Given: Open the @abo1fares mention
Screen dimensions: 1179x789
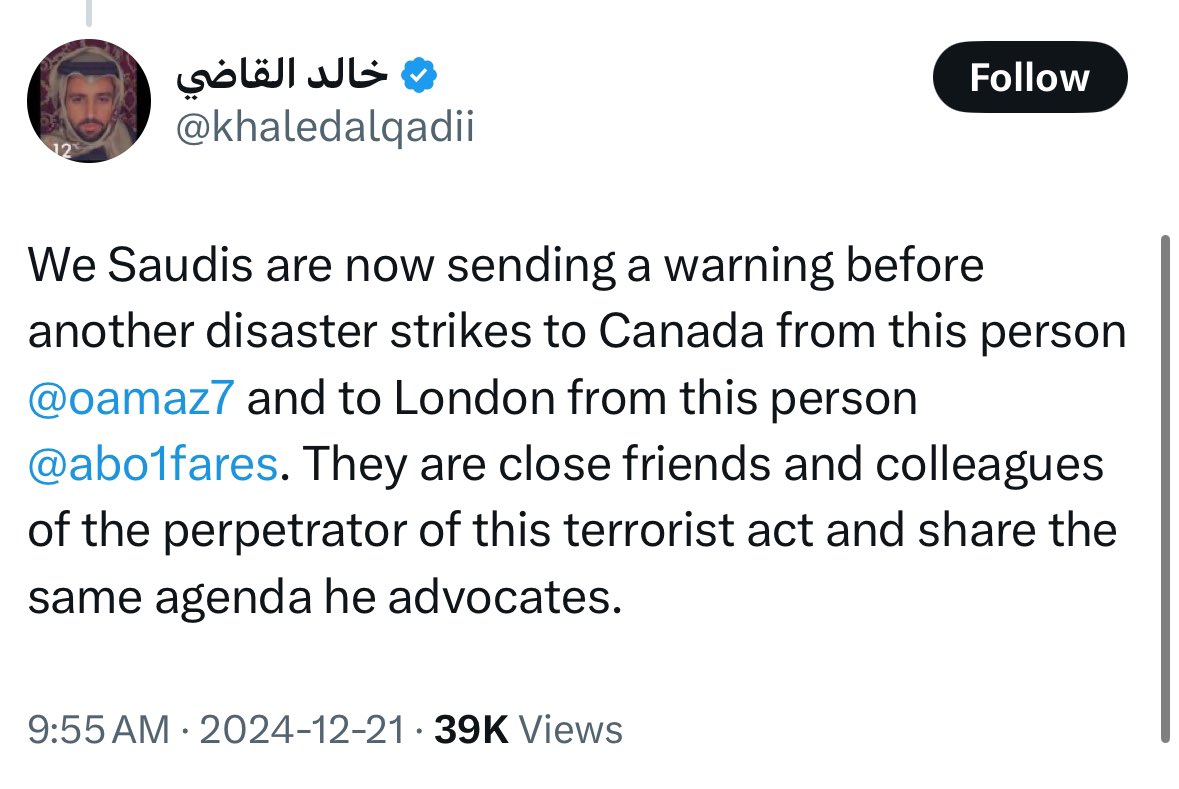Looking at the screenshot, I should tap(152, 465).
